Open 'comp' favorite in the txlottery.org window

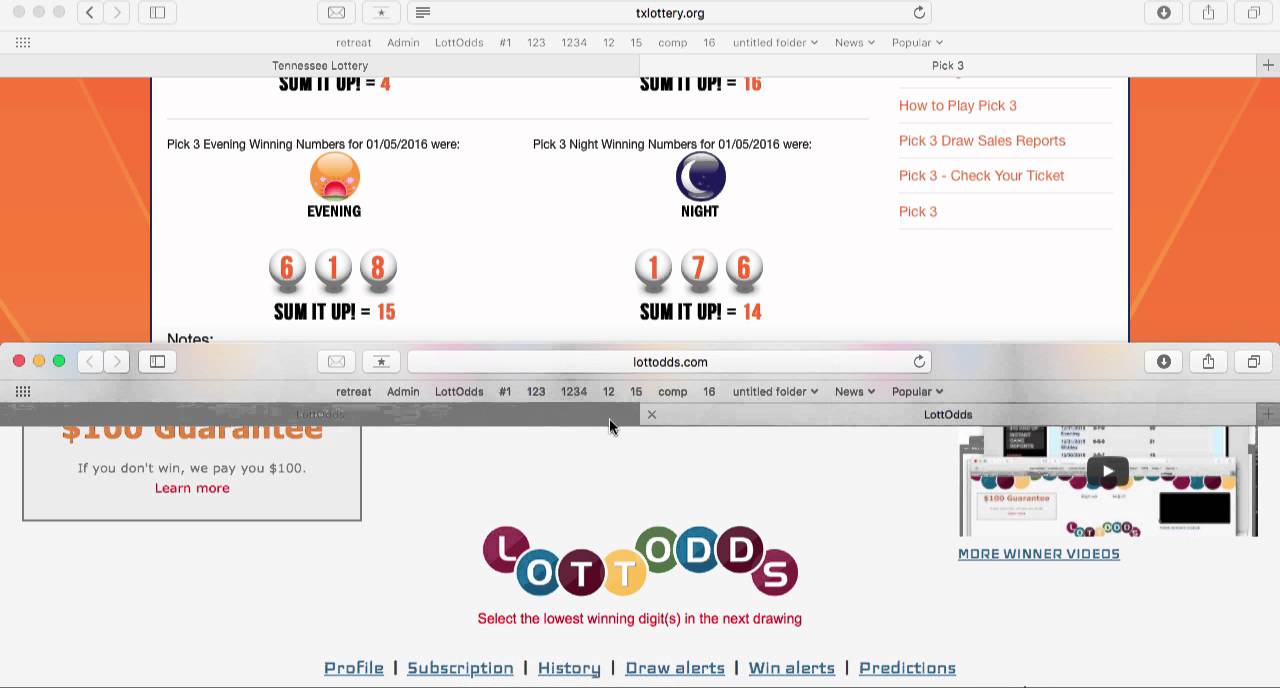coord(672,42)
